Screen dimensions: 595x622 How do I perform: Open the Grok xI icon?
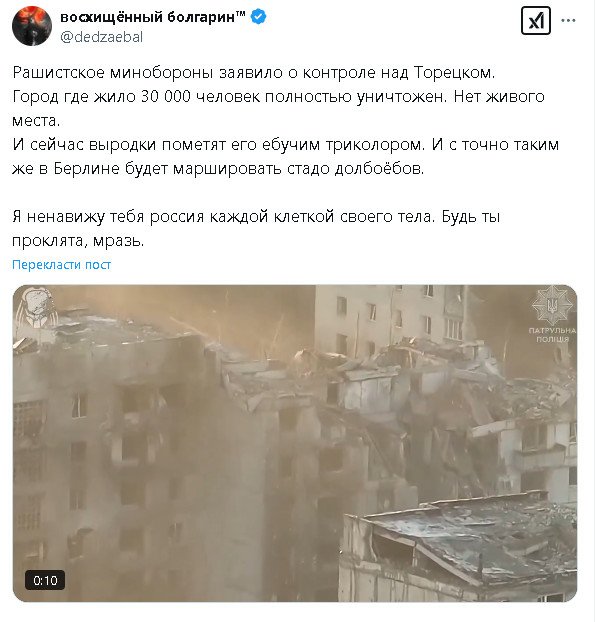(536, 21)
